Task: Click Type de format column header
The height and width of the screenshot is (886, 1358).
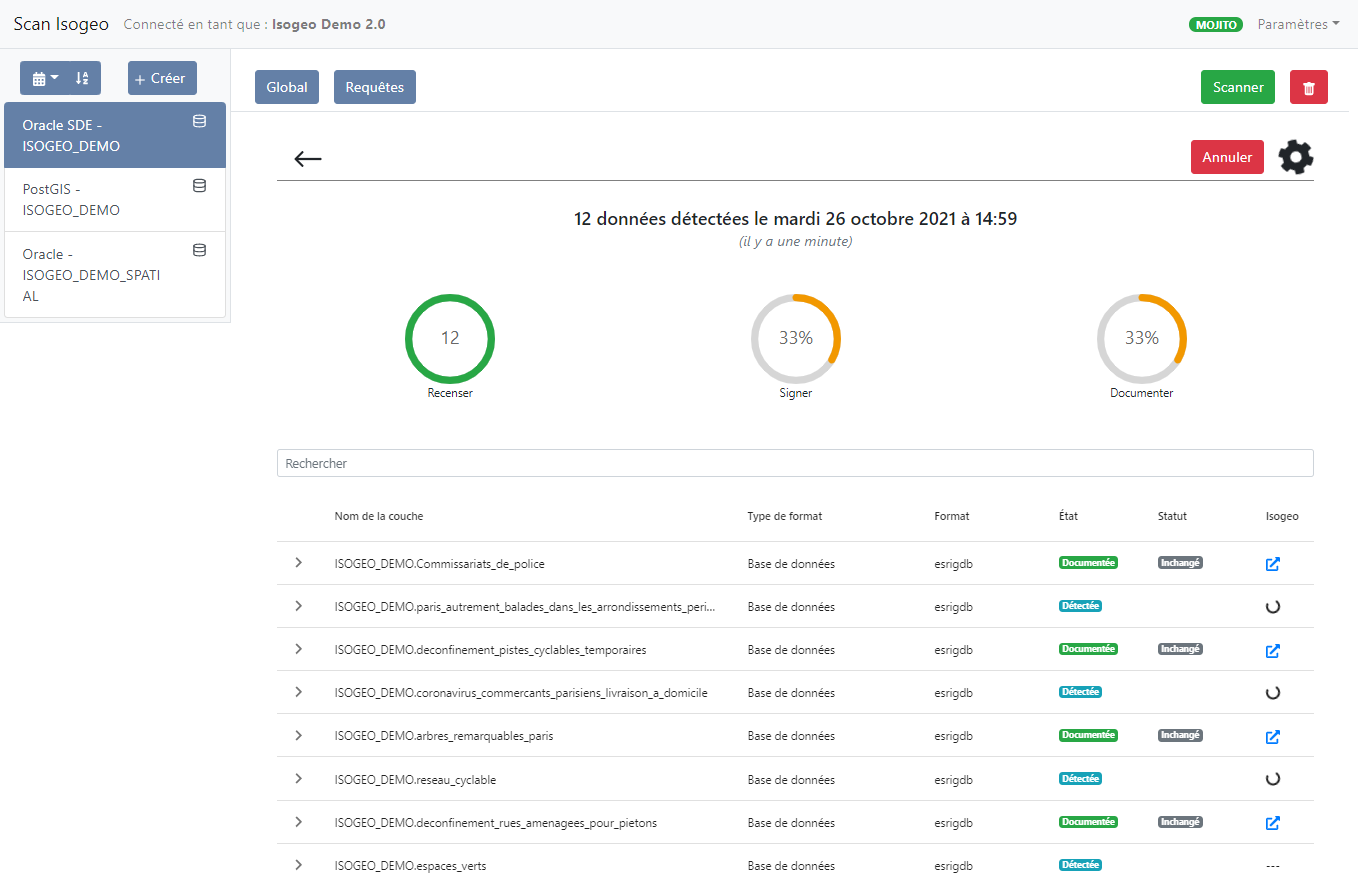Action: (785, 516)
